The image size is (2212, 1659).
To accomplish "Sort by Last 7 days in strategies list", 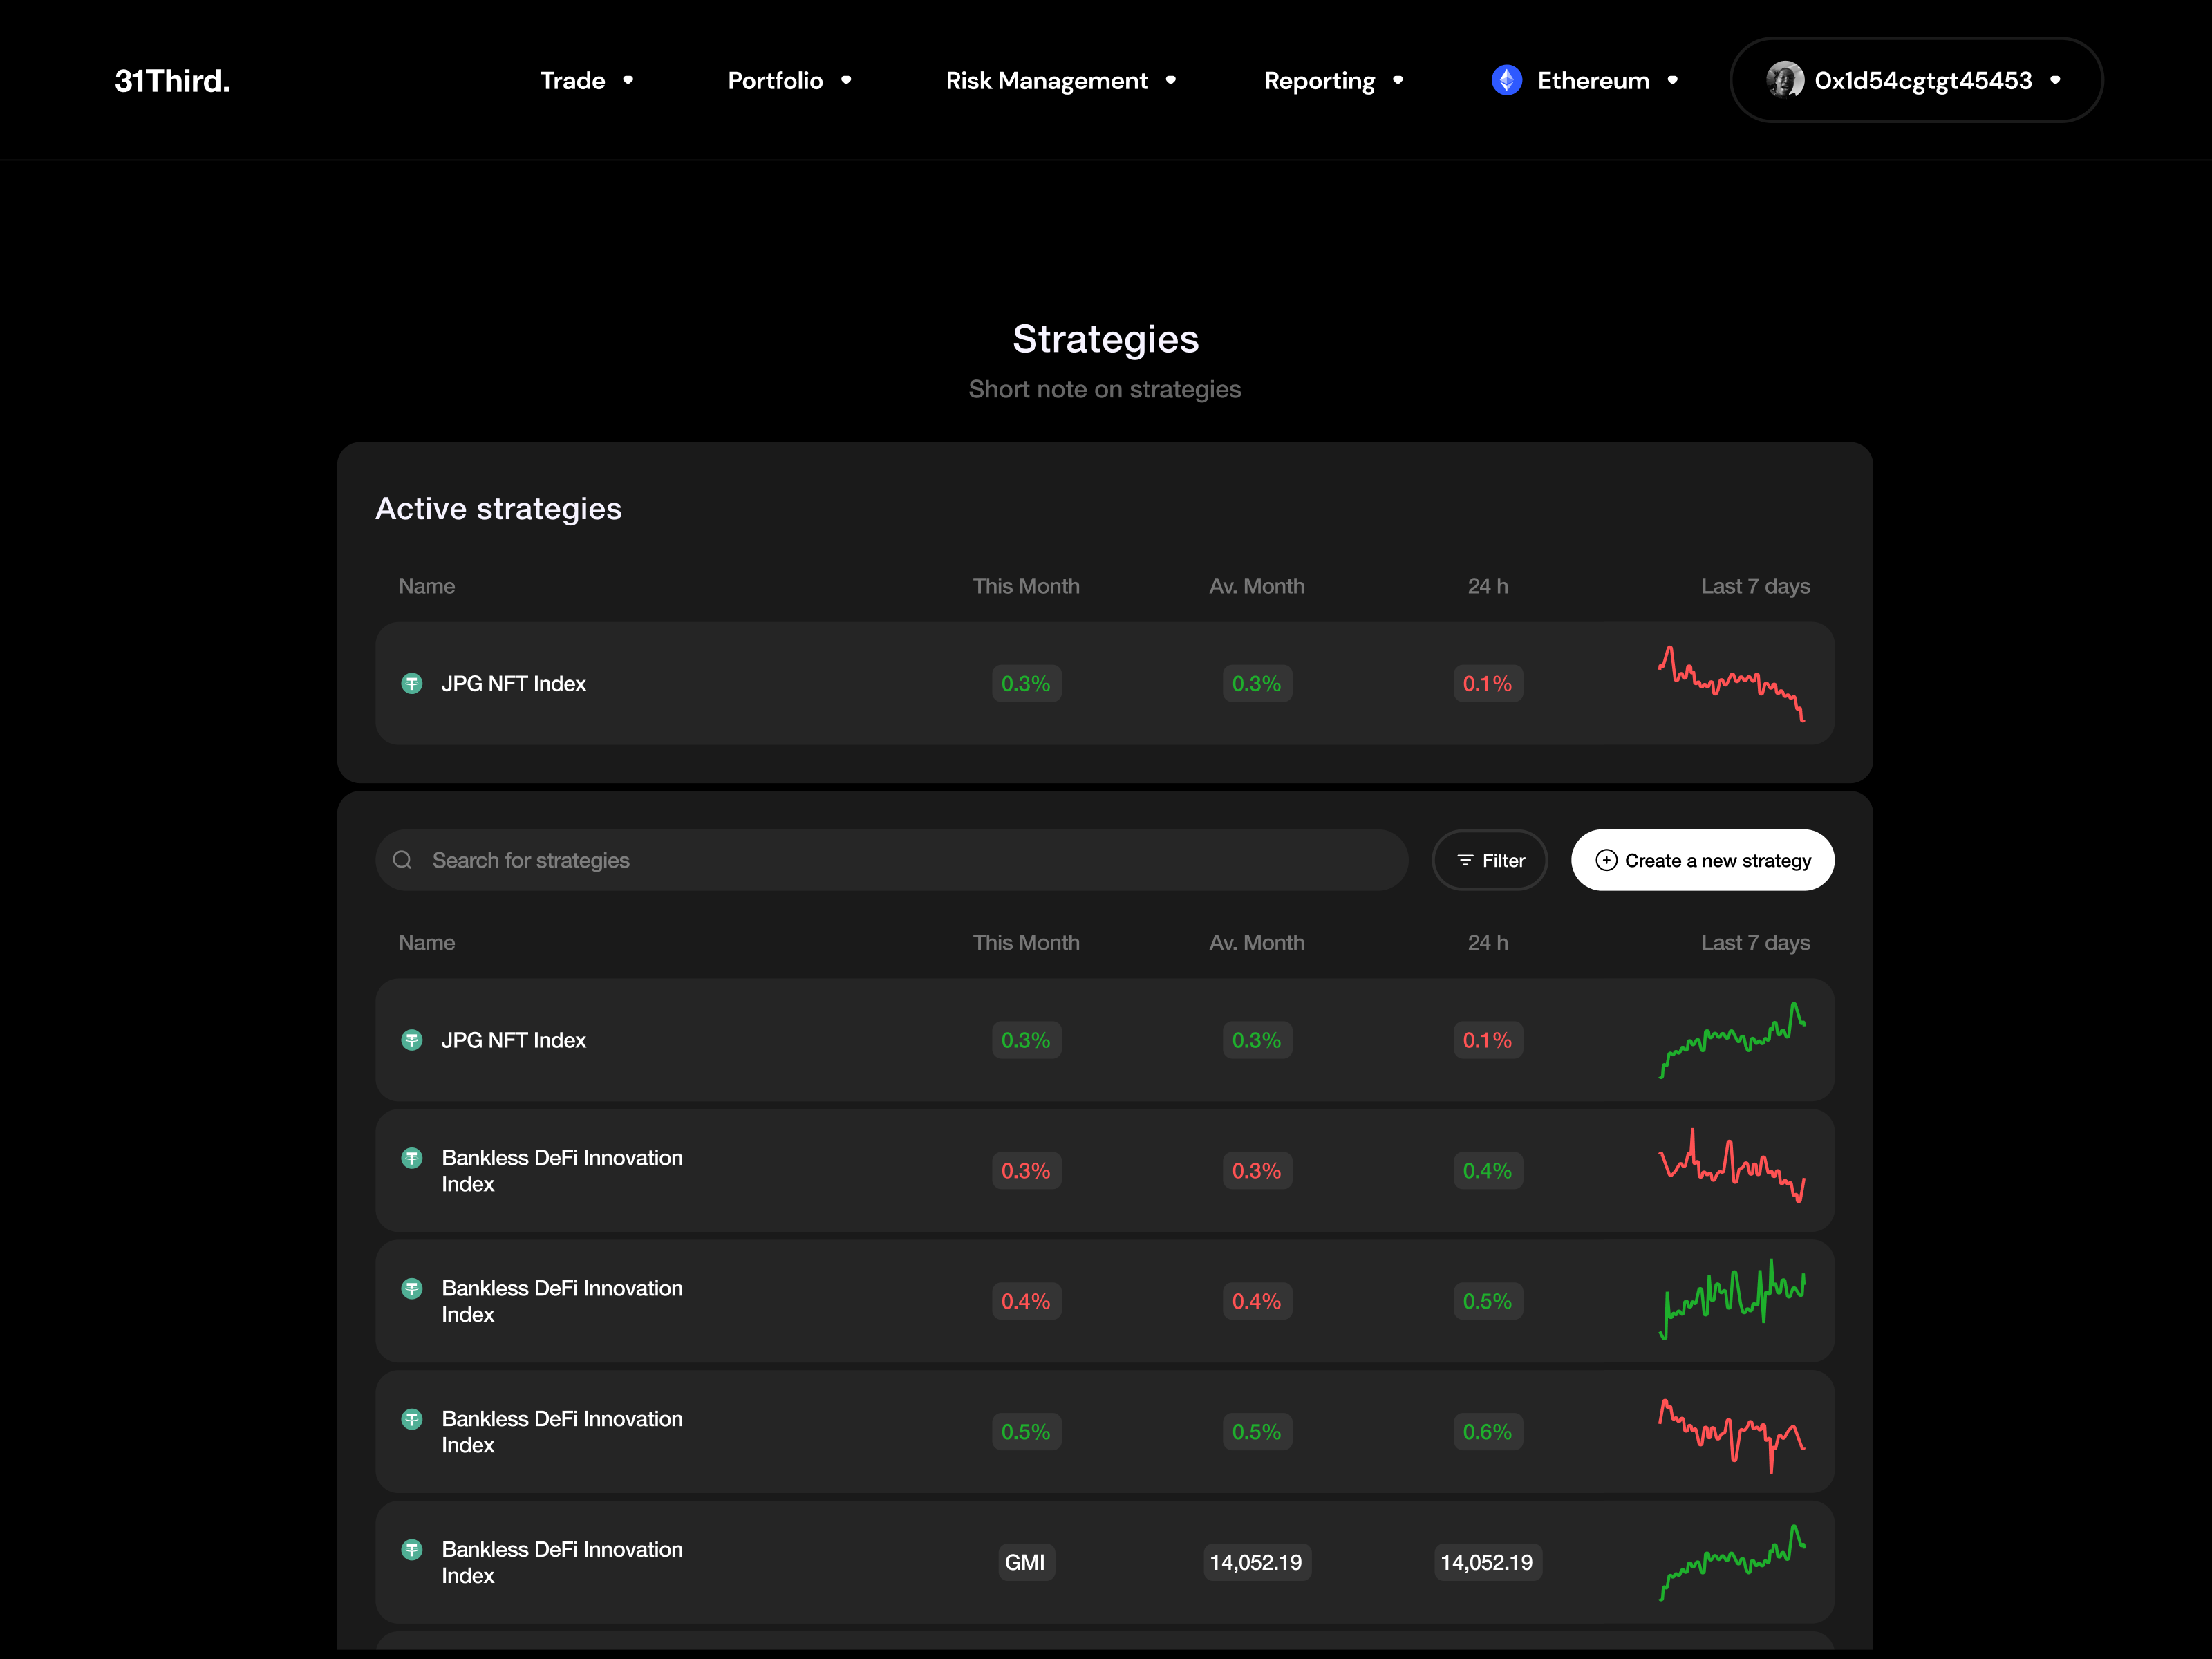I will pyautogui.click(x=1755, y=943).
